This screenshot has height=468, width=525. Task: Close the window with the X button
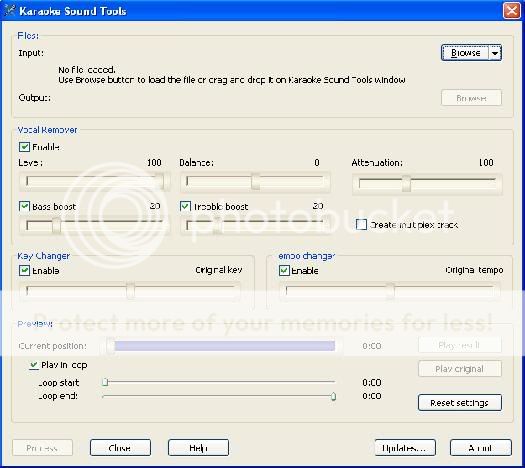coord(512,11)
